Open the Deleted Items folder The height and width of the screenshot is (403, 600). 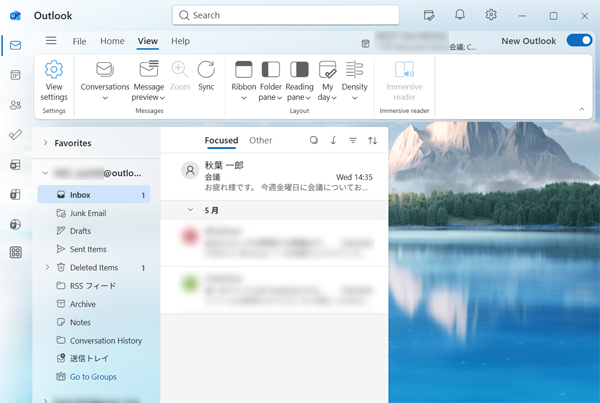point(94,268)
